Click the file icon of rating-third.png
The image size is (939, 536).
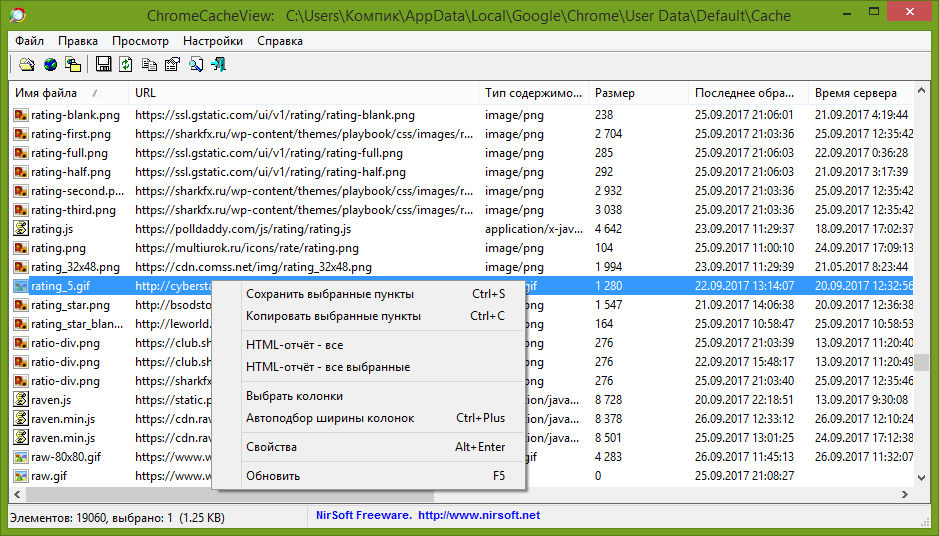click(x=21, y=210)
